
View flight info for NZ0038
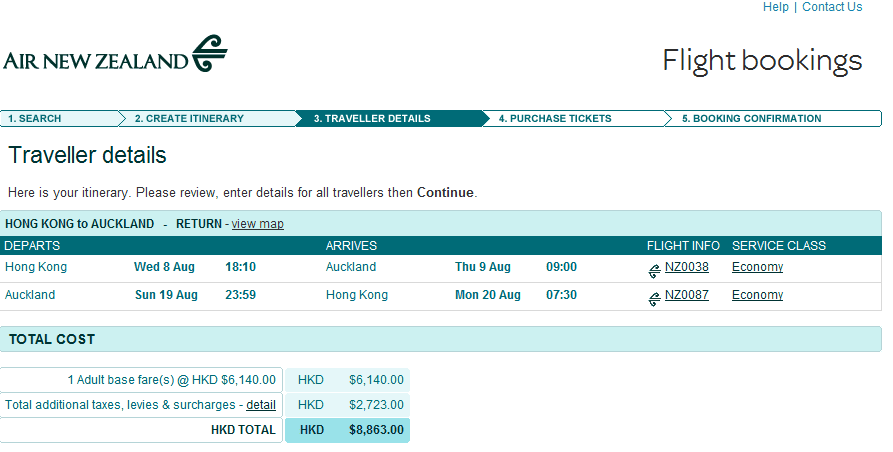coord(686,267)
